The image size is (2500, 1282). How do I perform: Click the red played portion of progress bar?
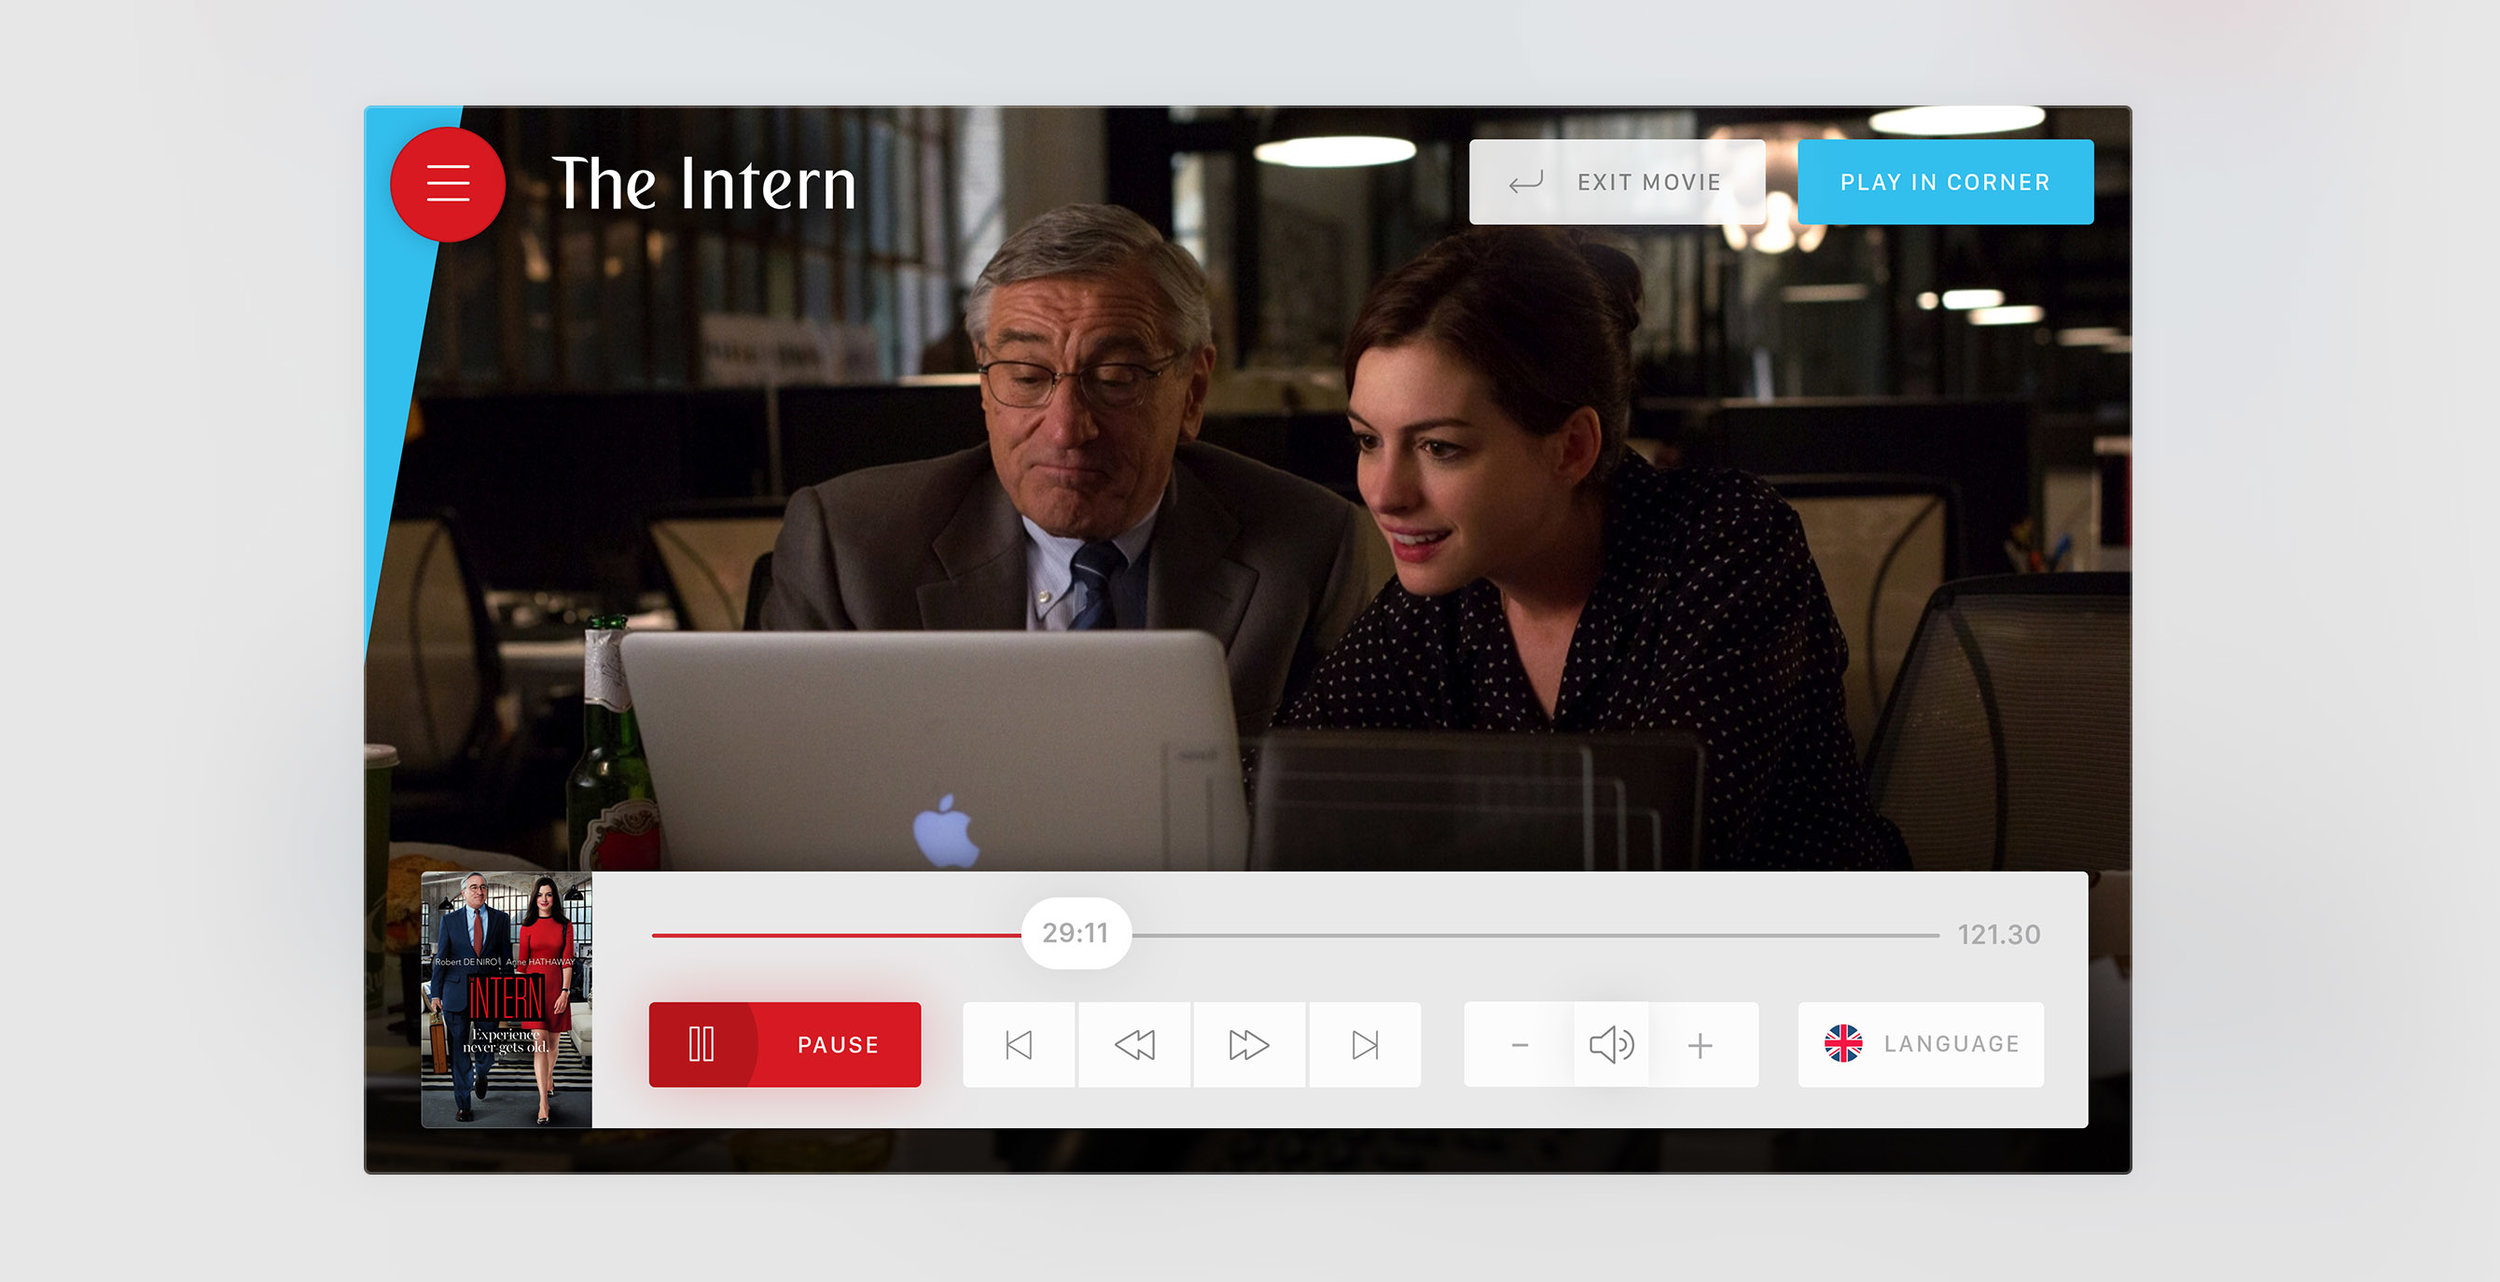(836, 935)
